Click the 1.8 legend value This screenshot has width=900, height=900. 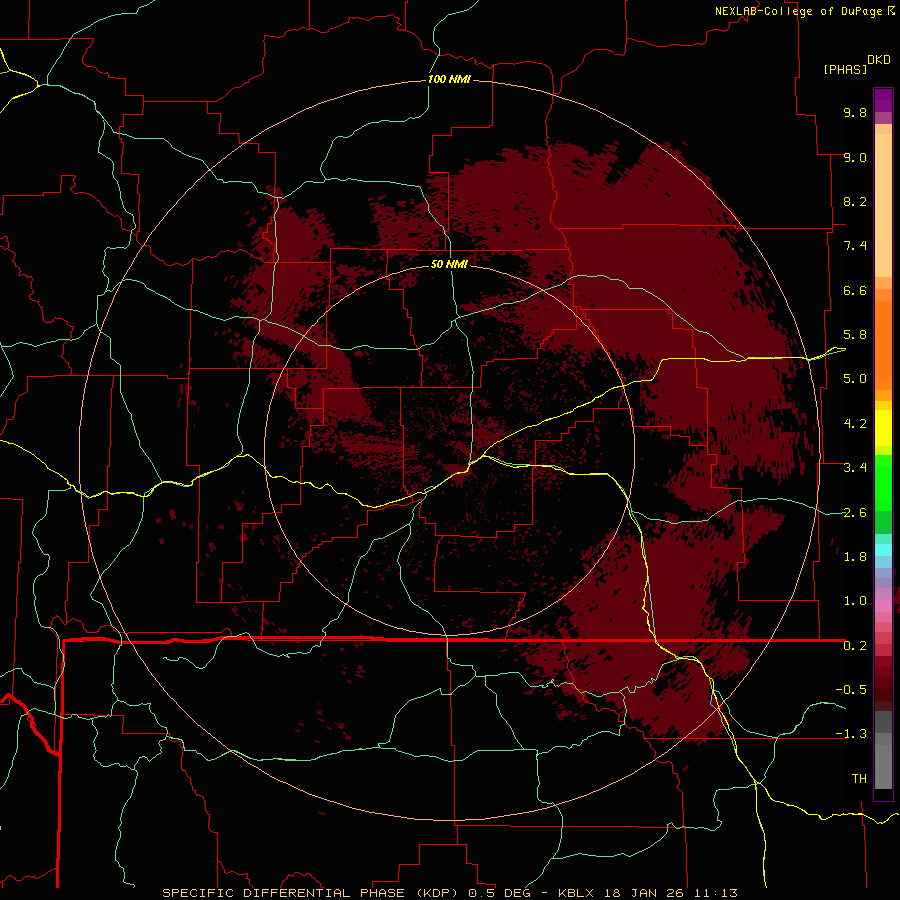[855, 557]
